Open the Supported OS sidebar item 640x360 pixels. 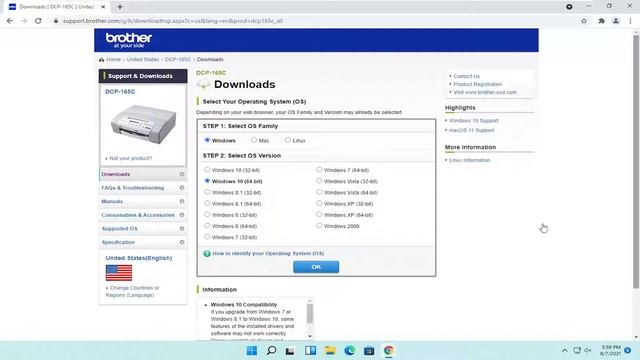pyautogui.click(x=143, y=229)
